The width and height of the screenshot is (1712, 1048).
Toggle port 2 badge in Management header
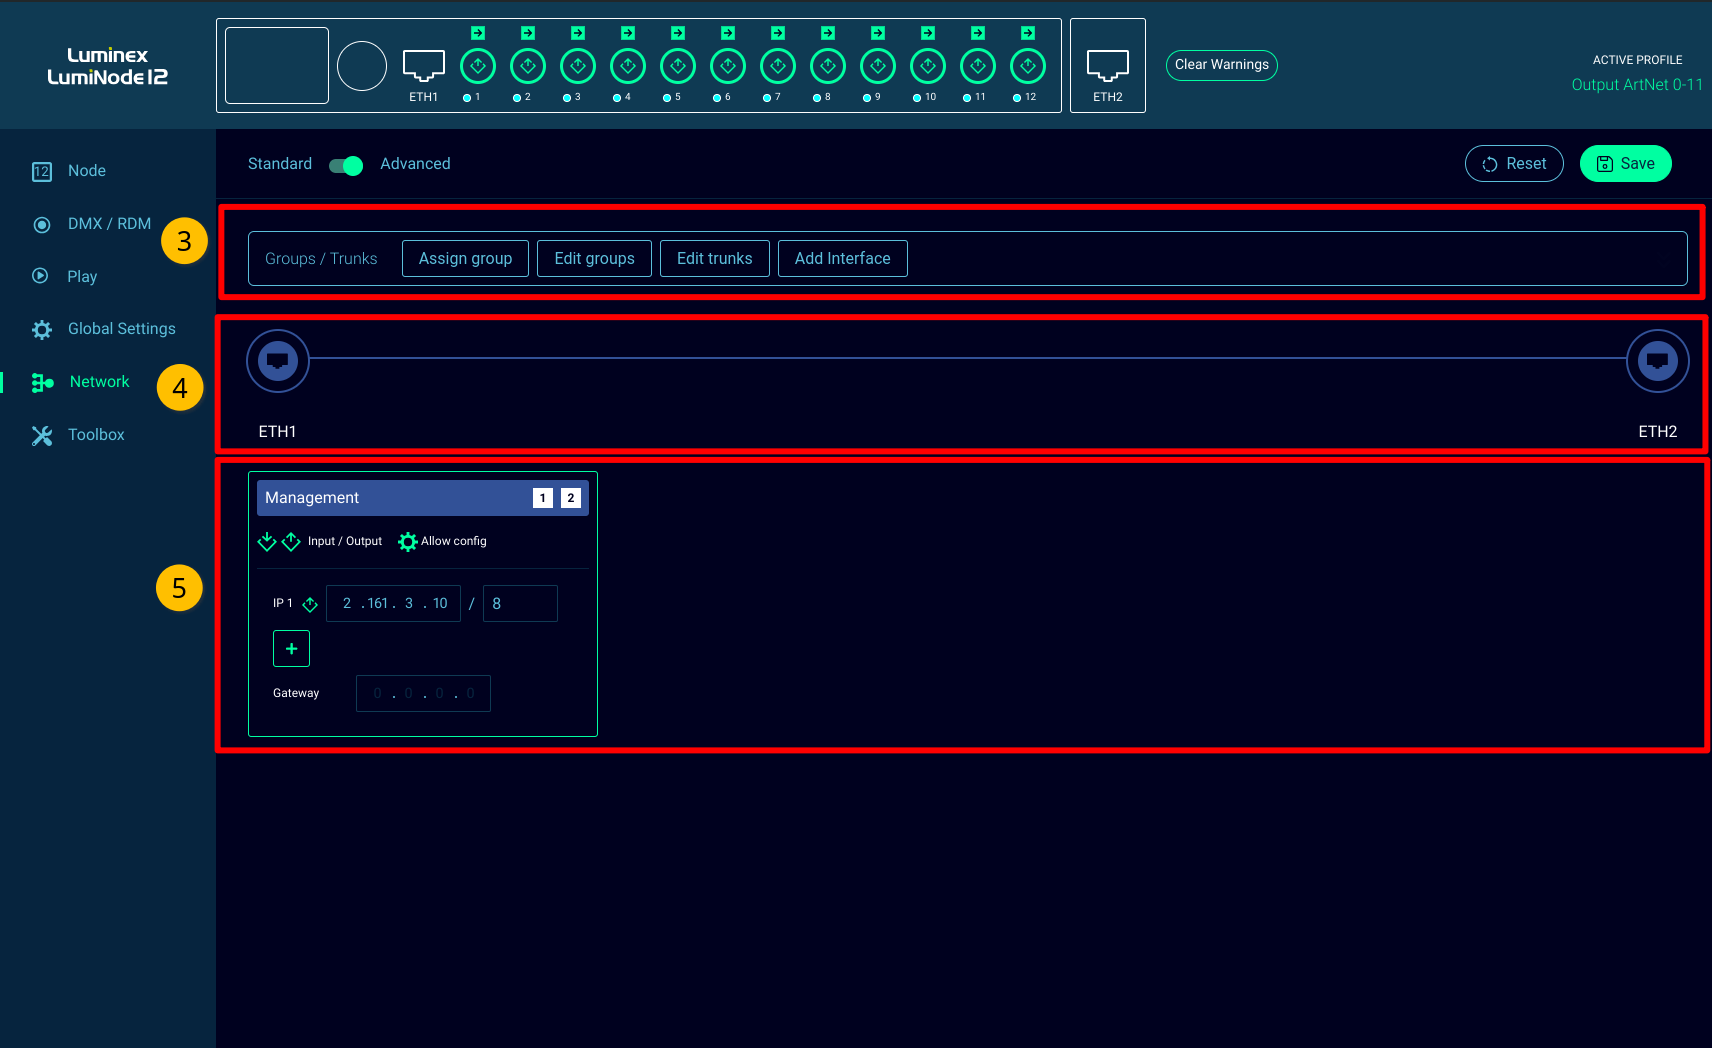coord(571,498)
